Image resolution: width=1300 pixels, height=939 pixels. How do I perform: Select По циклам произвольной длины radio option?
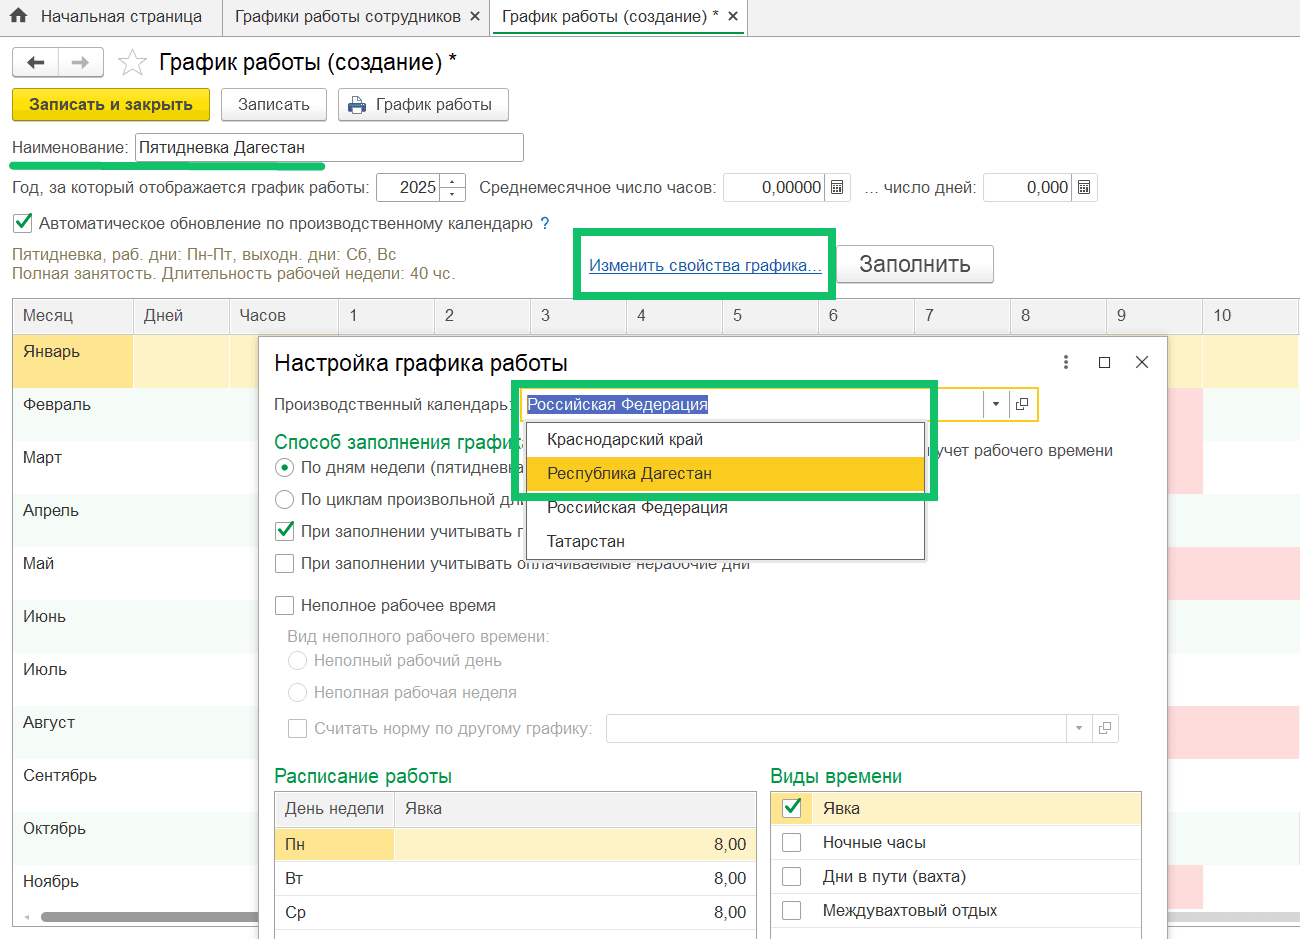point(285,499)
